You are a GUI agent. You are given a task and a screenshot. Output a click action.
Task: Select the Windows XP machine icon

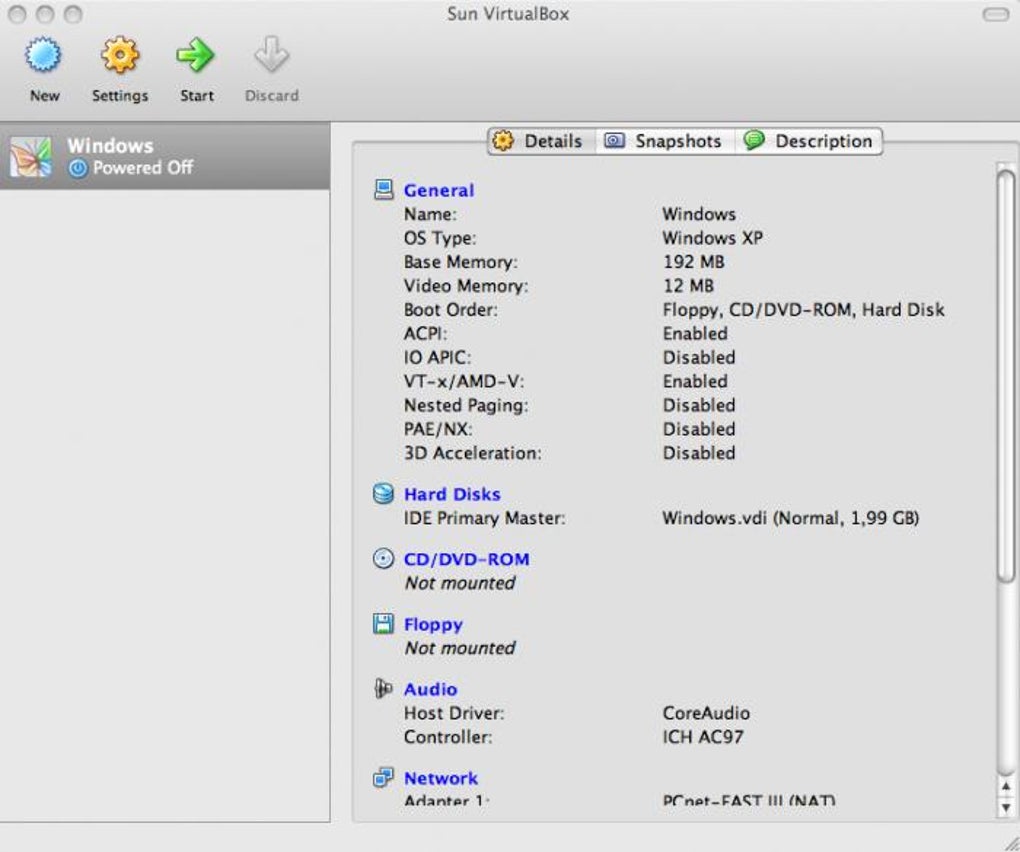[x=30, y=157]
